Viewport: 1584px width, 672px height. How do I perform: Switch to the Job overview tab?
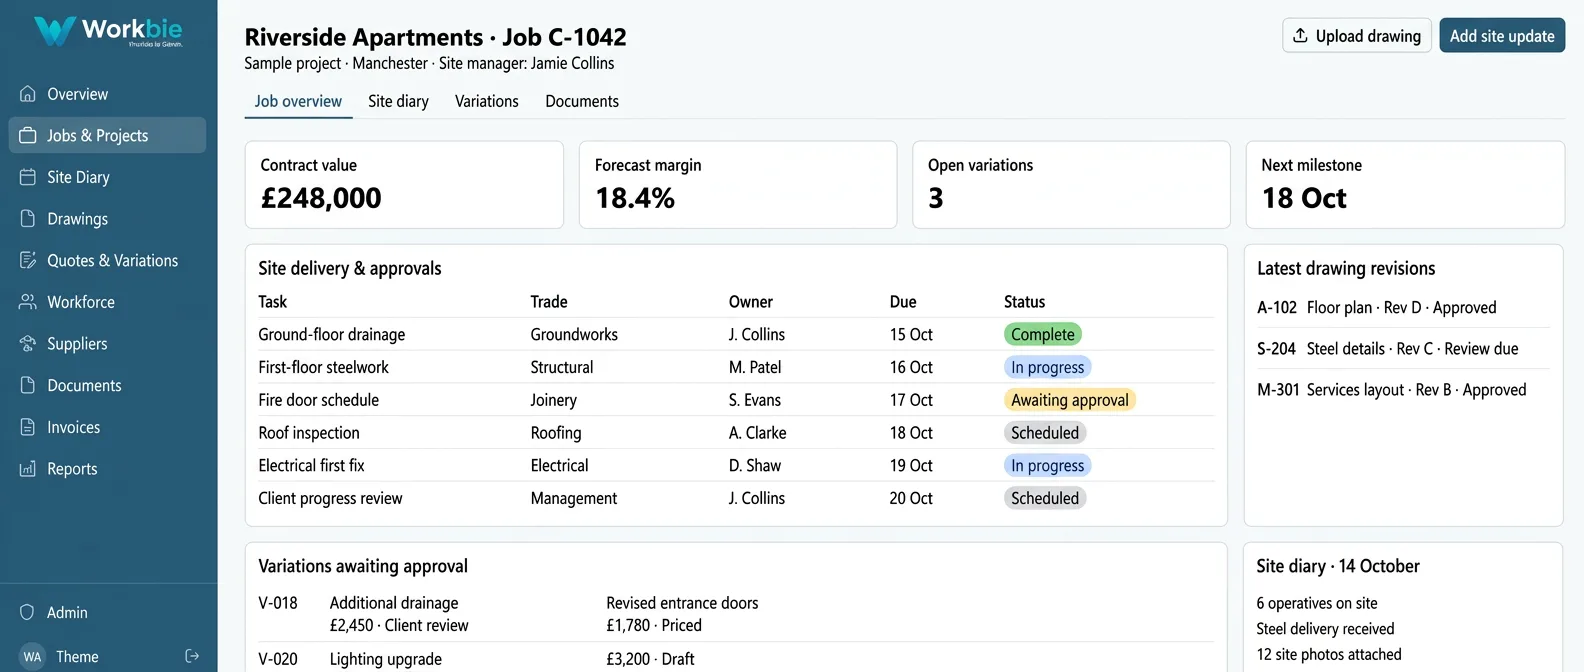click(298, 101)
